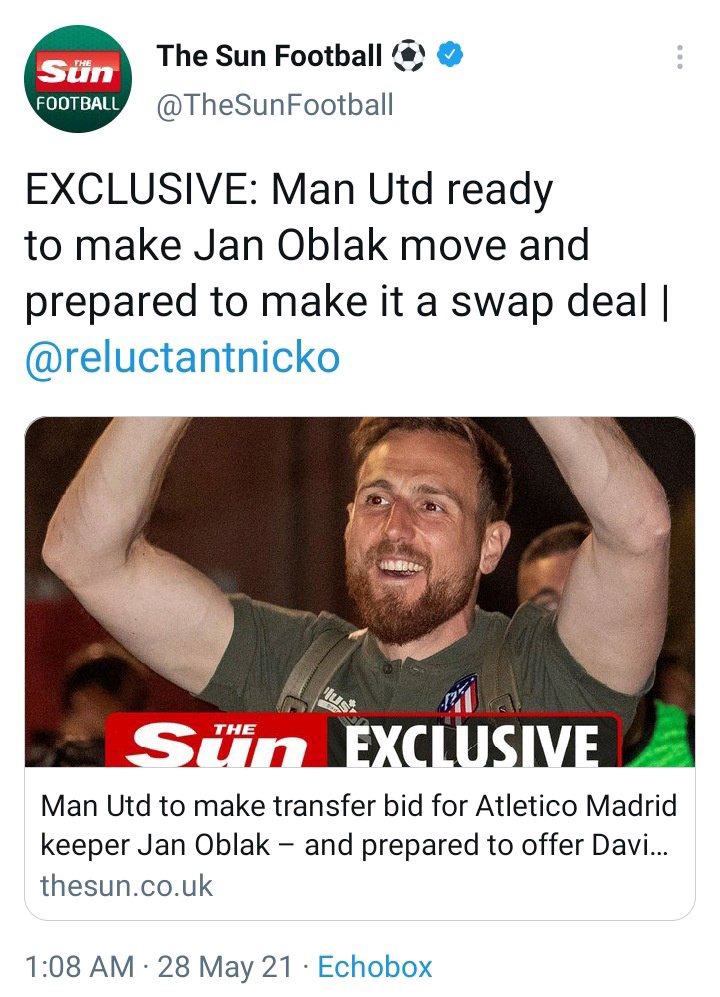The image size is (720, 997).
Task: Open the thesun.co.uk domain link
Action: pyautogui.click(x=127, y=886)
